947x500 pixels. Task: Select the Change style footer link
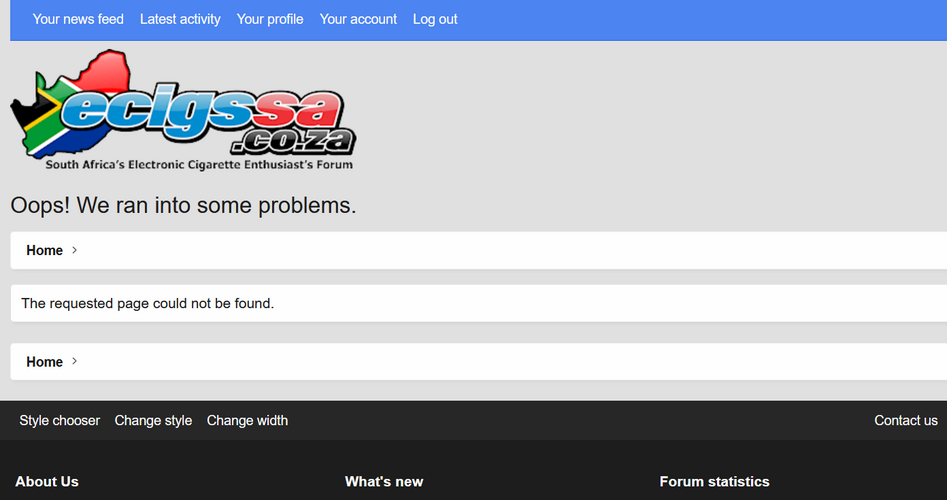(x=153, y=420)
